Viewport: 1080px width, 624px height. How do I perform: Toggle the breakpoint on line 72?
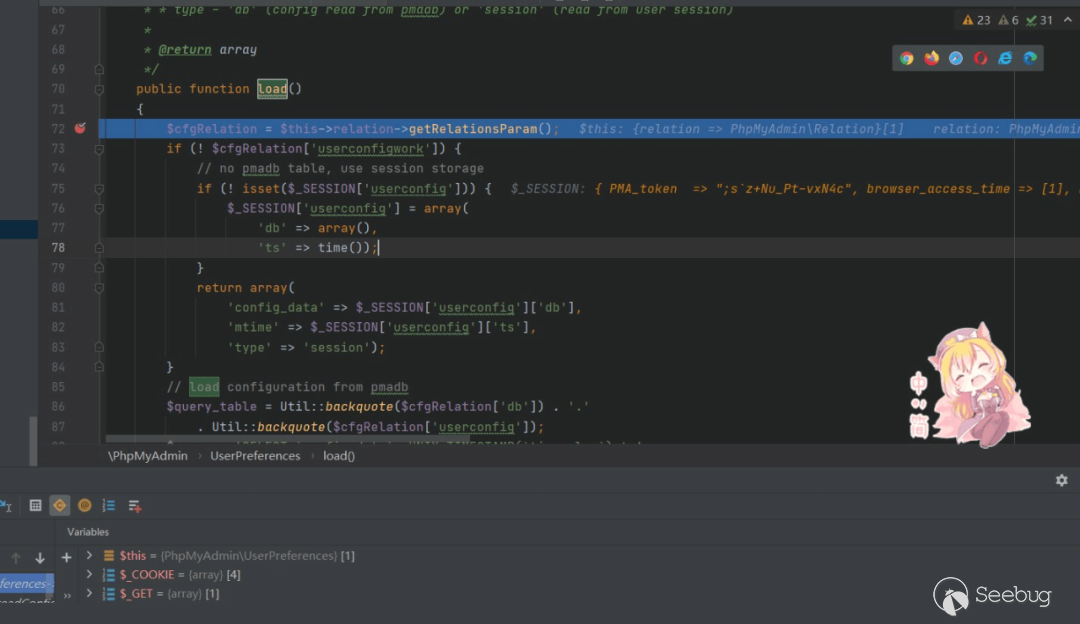[x=81, y=129]
